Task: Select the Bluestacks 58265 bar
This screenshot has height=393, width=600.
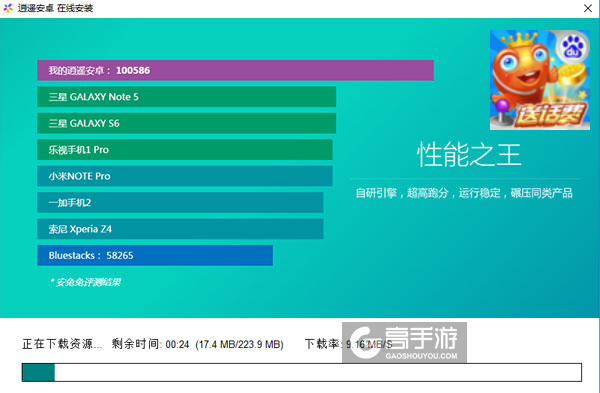Action: pos(155,255)
